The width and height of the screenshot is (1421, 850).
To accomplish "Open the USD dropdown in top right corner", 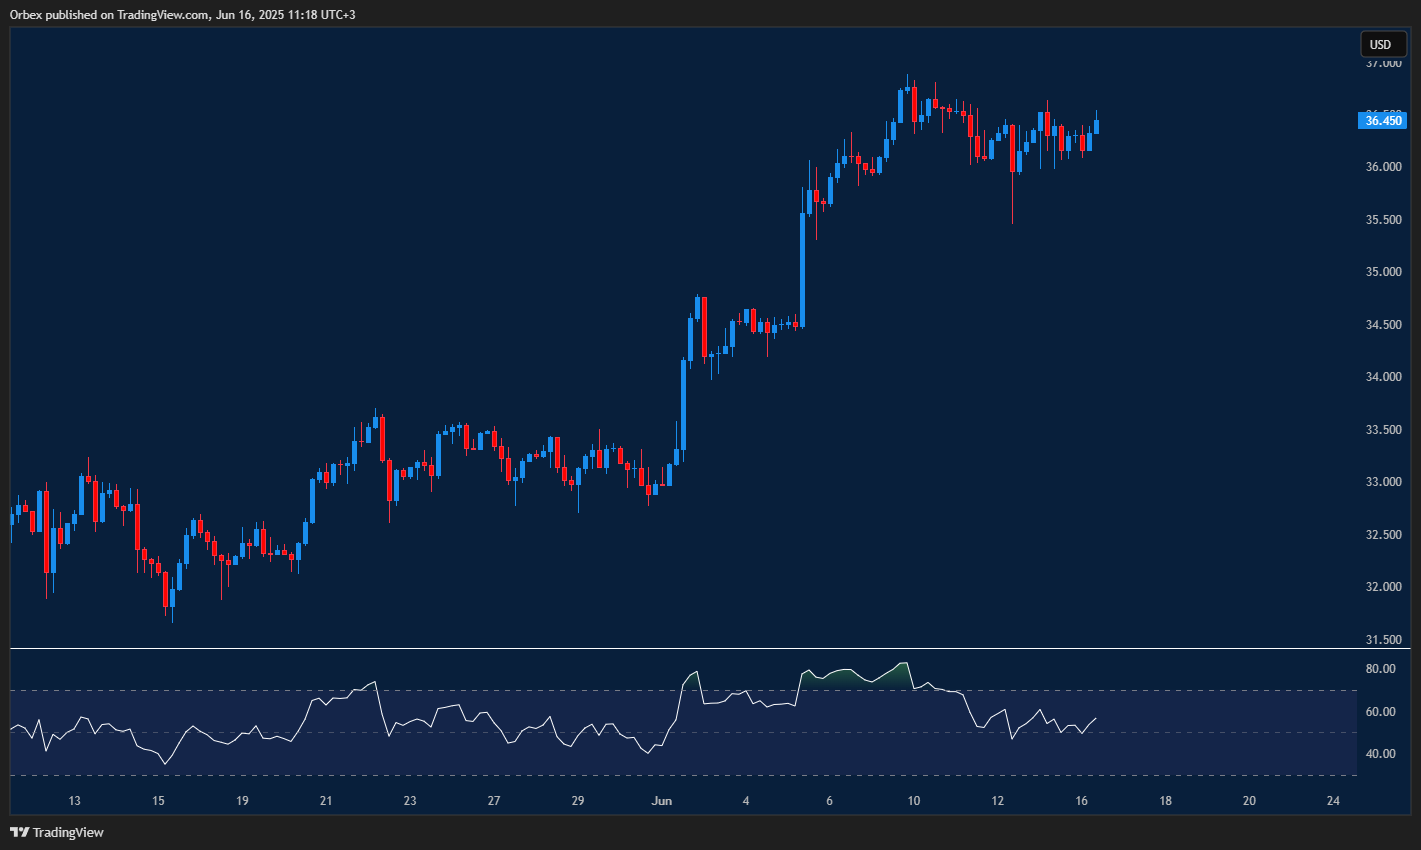I will coord(1382,44).
